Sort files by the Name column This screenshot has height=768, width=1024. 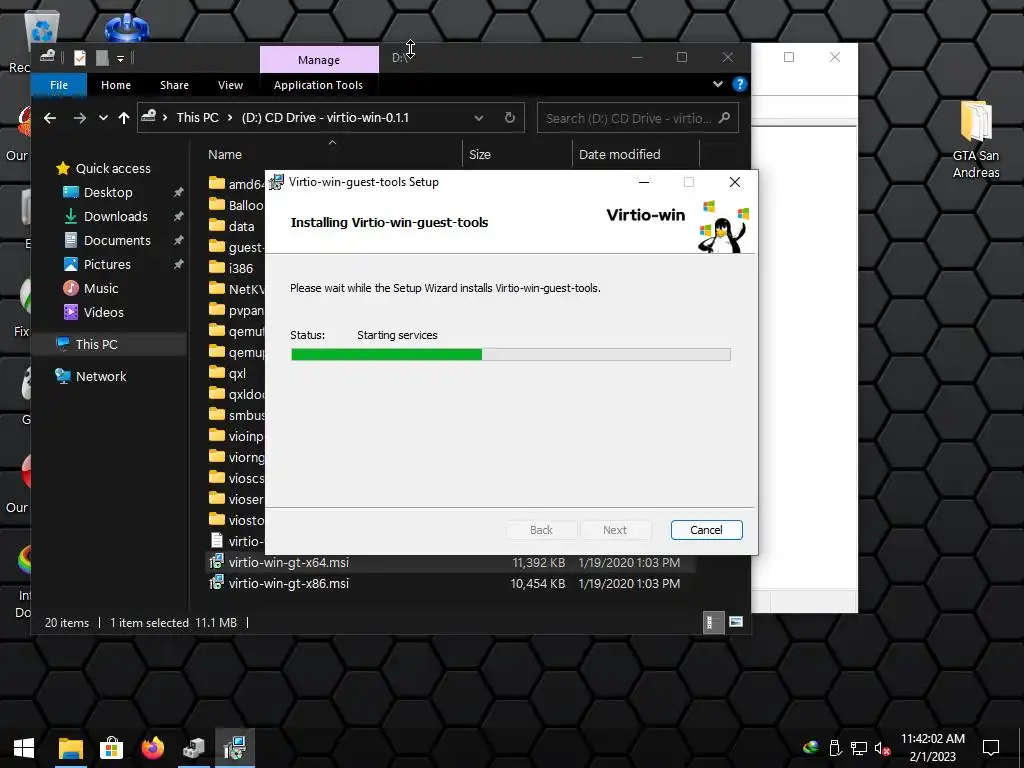[x=225, y=155]
